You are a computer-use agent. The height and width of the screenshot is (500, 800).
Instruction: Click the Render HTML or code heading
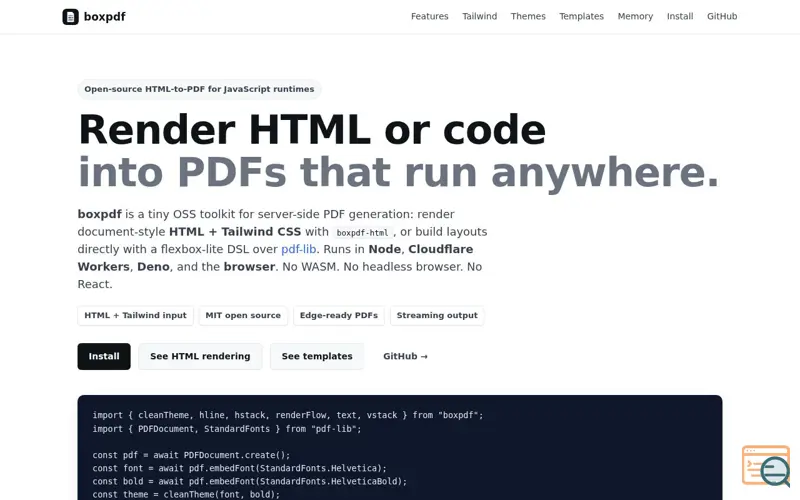point(312,130)
